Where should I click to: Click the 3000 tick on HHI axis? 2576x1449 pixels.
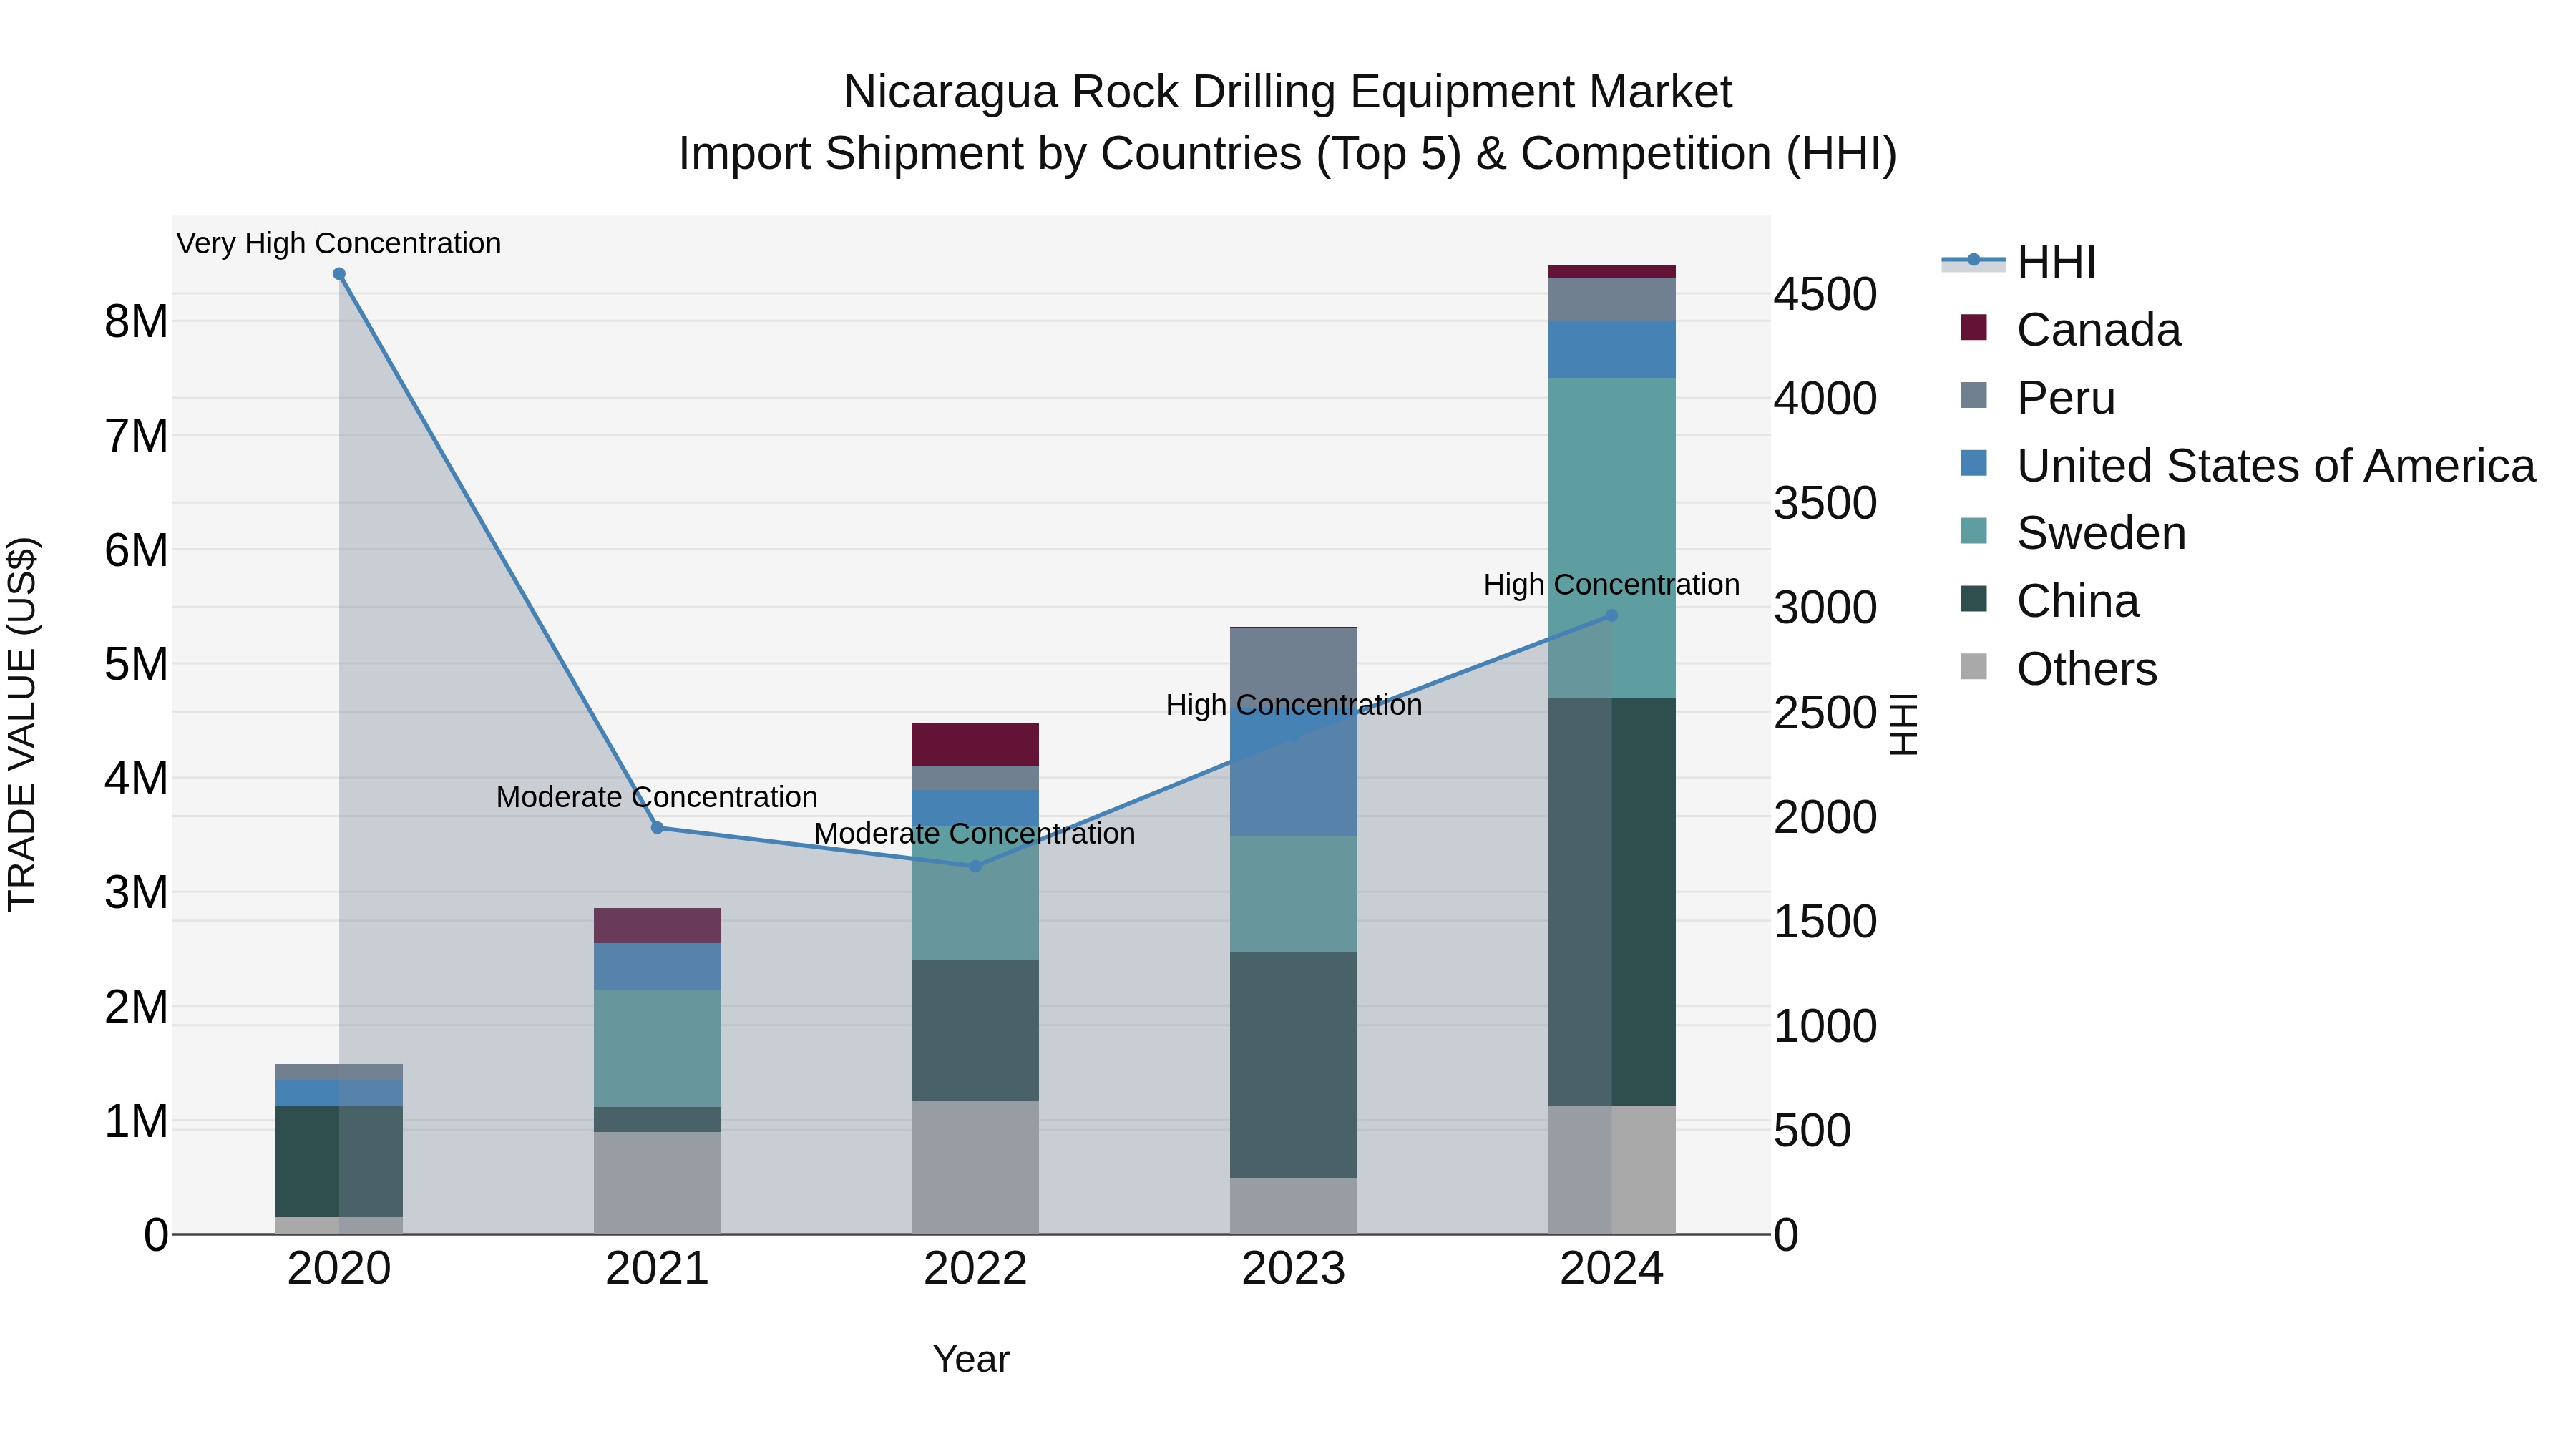(x=1825, y=607)
